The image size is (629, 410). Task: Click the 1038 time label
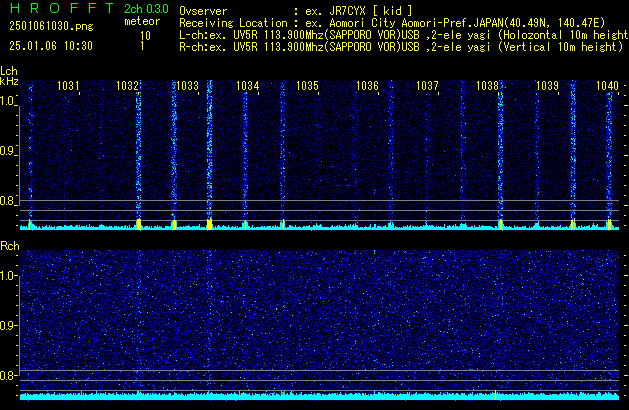click(x=487, y=85)
